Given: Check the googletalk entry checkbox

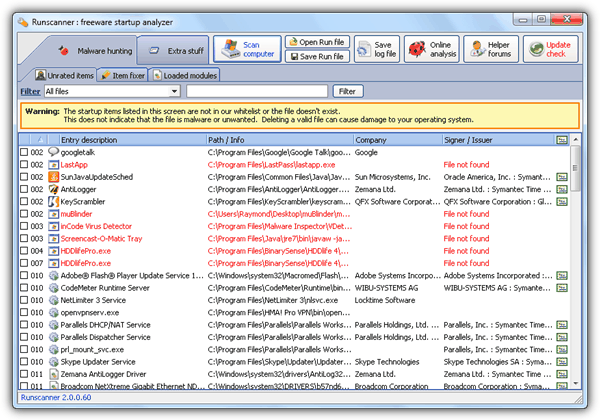Looking at the screenshot, I should [24, 152].
